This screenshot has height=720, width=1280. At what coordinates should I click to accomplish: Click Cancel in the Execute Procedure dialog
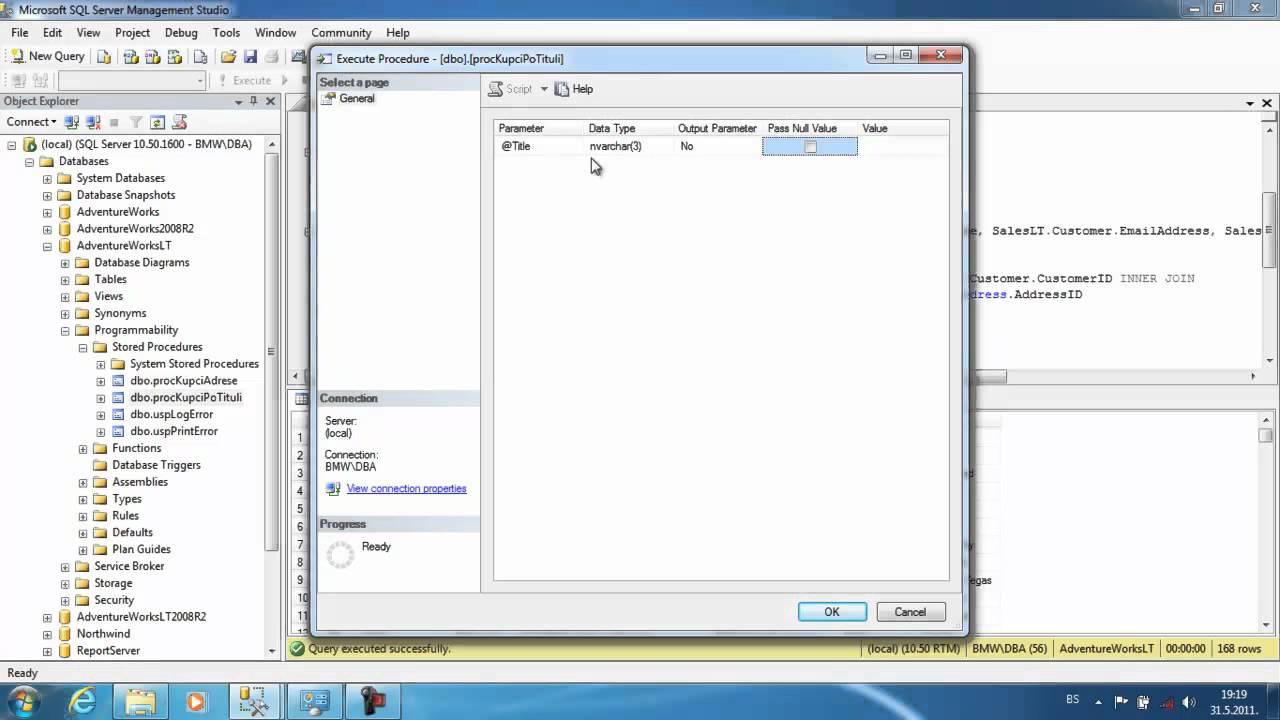point(910,612)
